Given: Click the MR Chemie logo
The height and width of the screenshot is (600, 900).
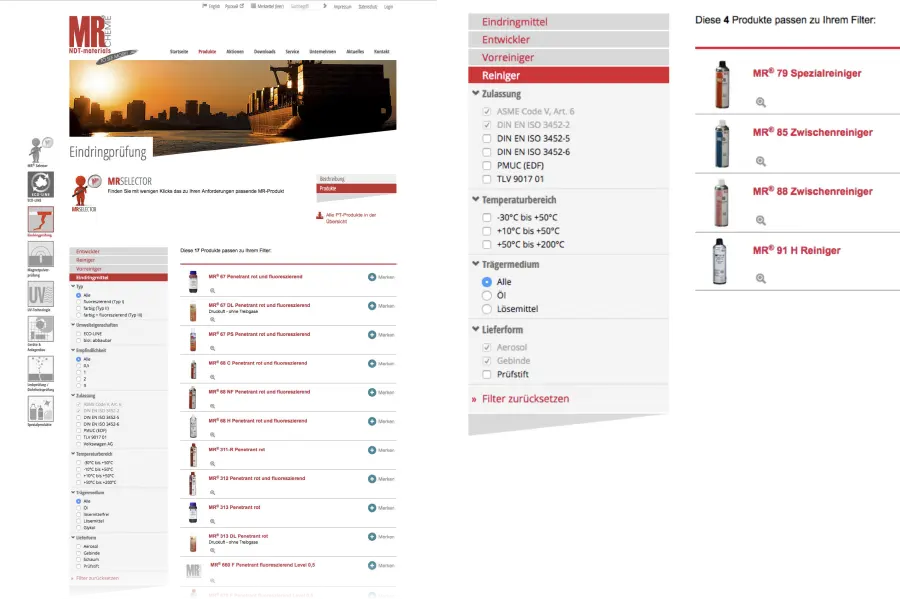Looking at the screenshot, I should [x=90, y=34].
